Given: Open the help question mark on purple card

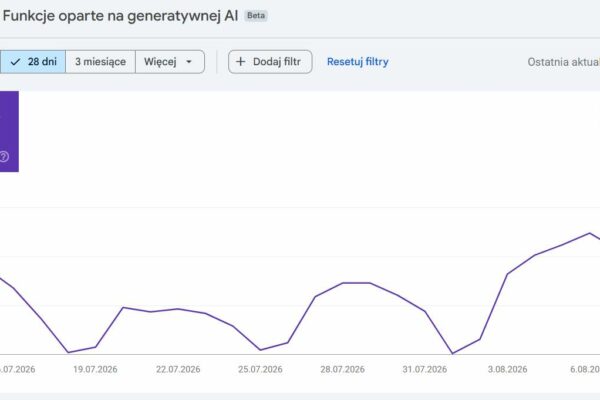Looking at the screenshot, I should 4,156.
